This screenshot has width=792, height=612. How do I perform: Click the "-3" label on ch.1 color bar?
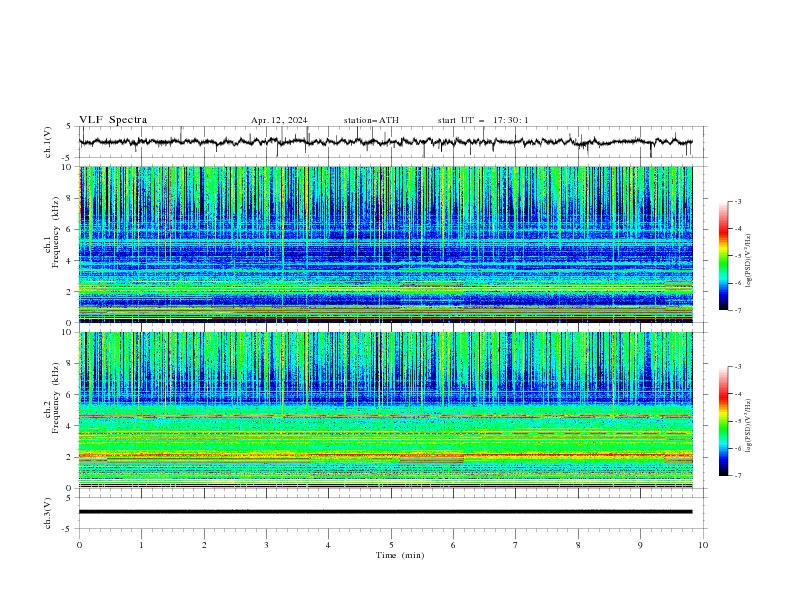pyautogui.click(x=738, y=201)
